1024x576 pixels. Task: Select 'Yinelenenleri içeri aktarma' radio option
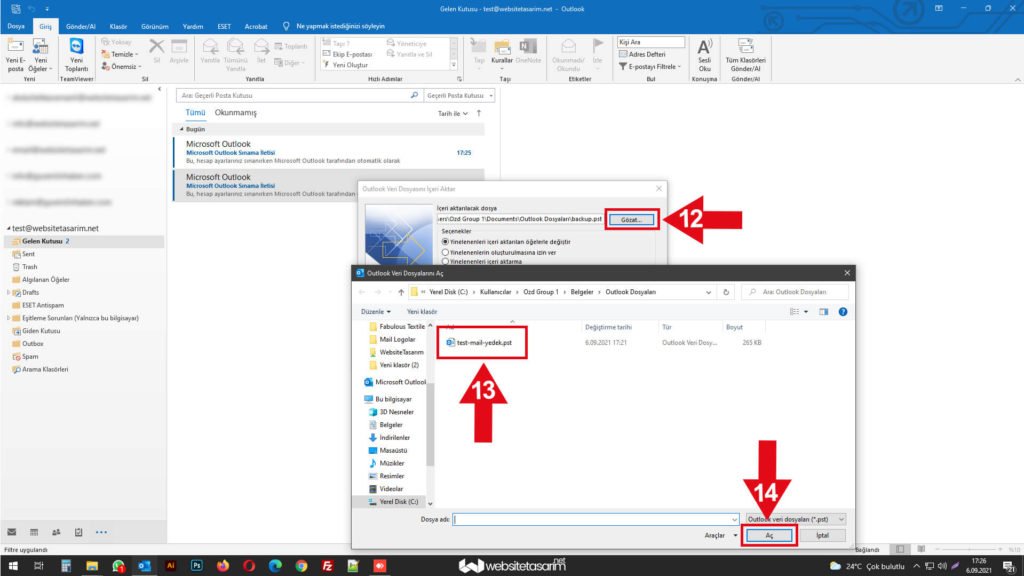[x=445, y=261]
